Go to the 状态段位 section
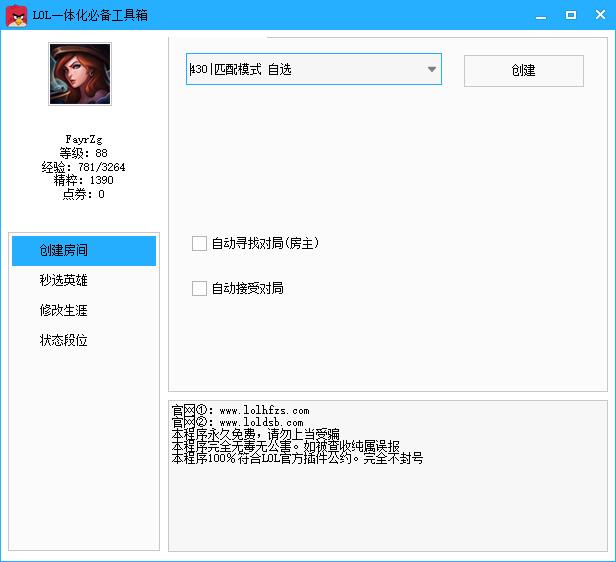 click(x=64, y=341)
